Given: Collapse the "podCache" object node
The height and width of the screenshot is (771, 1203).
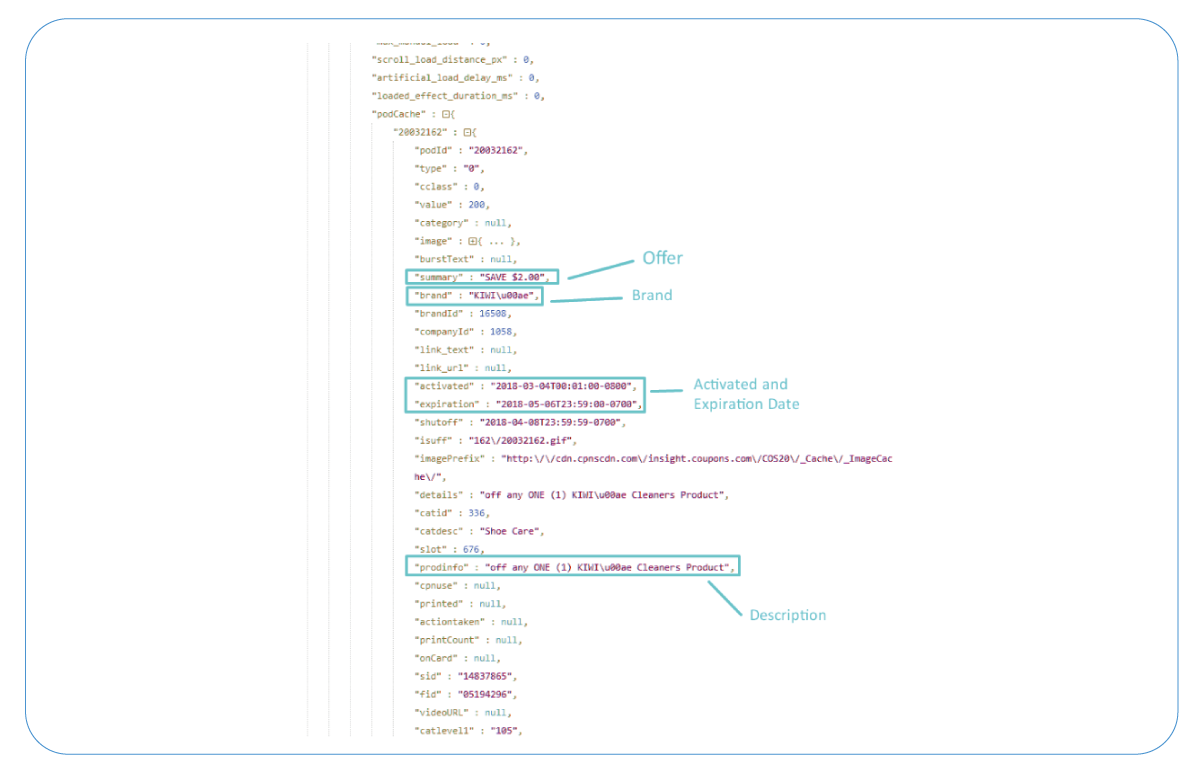Looking at the screenshot, I should pyautogui.click(x=446, y=114).
